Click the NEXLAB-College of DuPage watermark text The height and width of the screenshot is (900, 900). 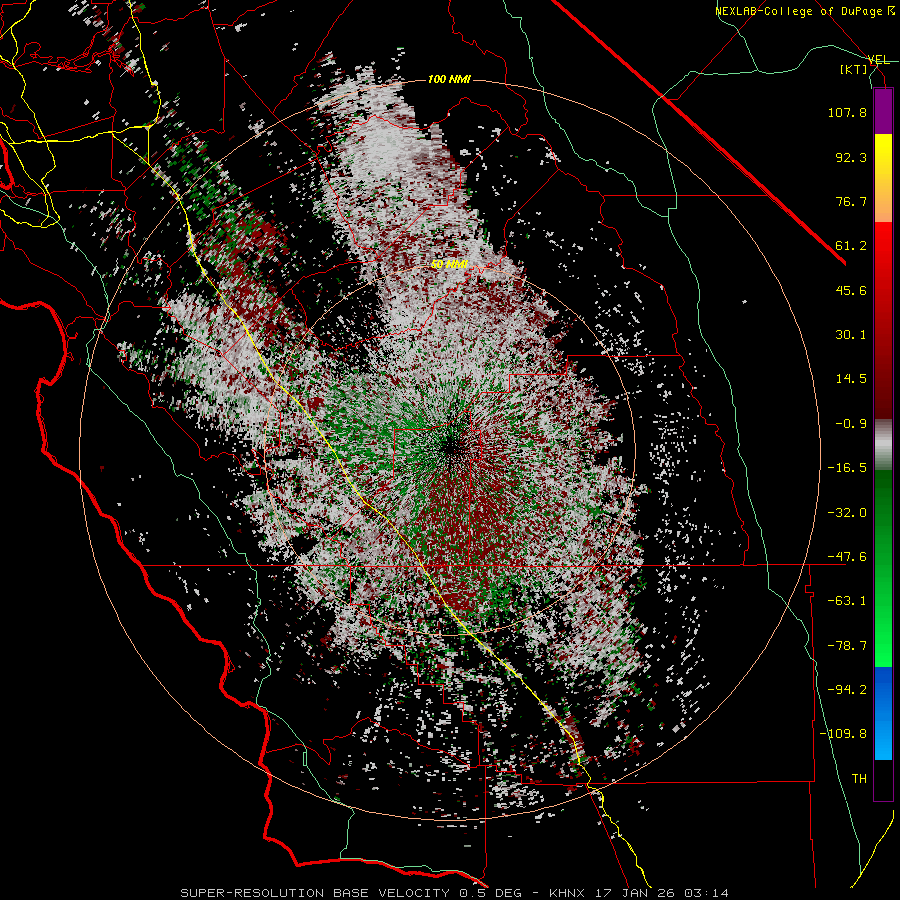804,11
